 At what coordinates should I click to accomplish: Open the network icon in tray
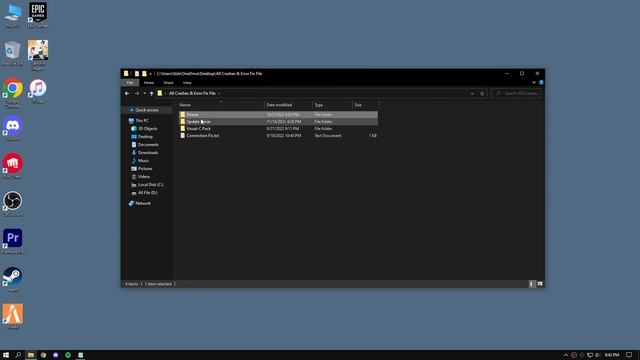590,355
